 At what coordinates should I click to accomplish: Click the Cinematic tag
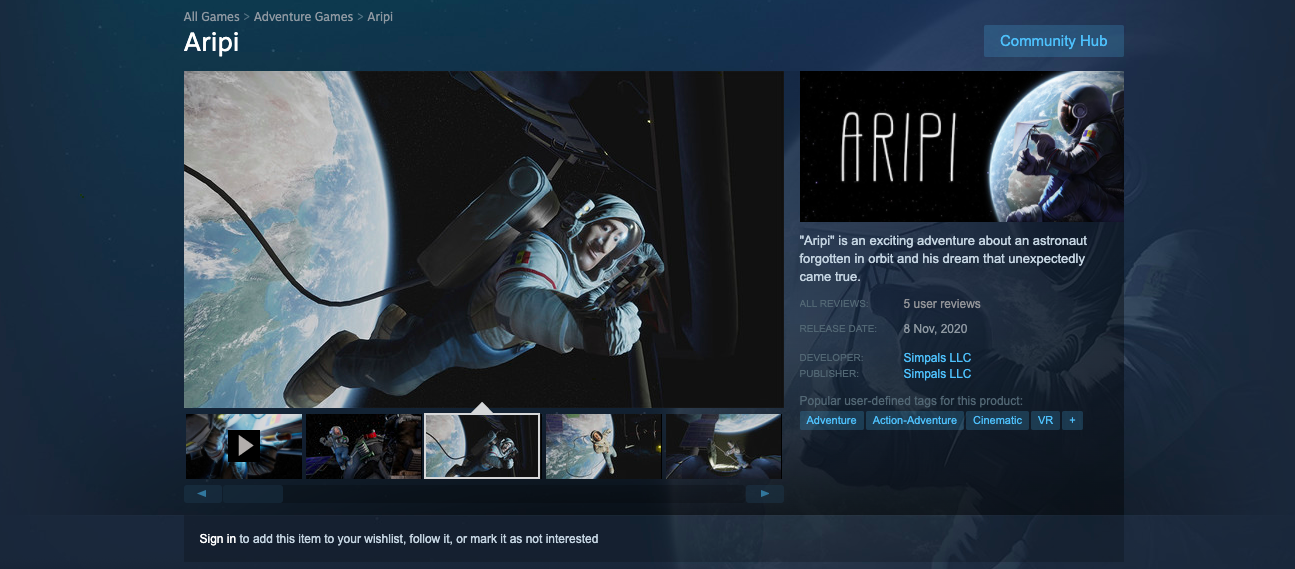(x=998, y=420)
